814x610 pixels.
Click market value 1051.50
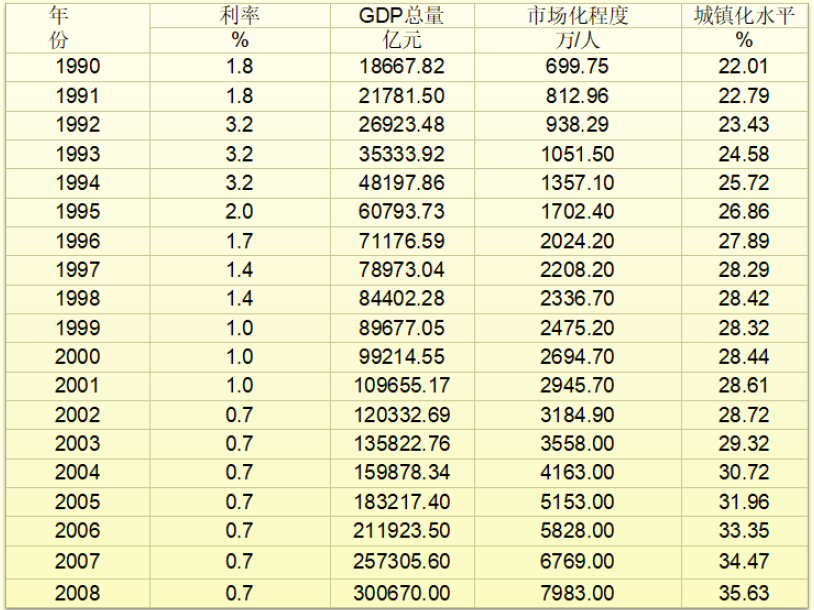click(577, 154)
